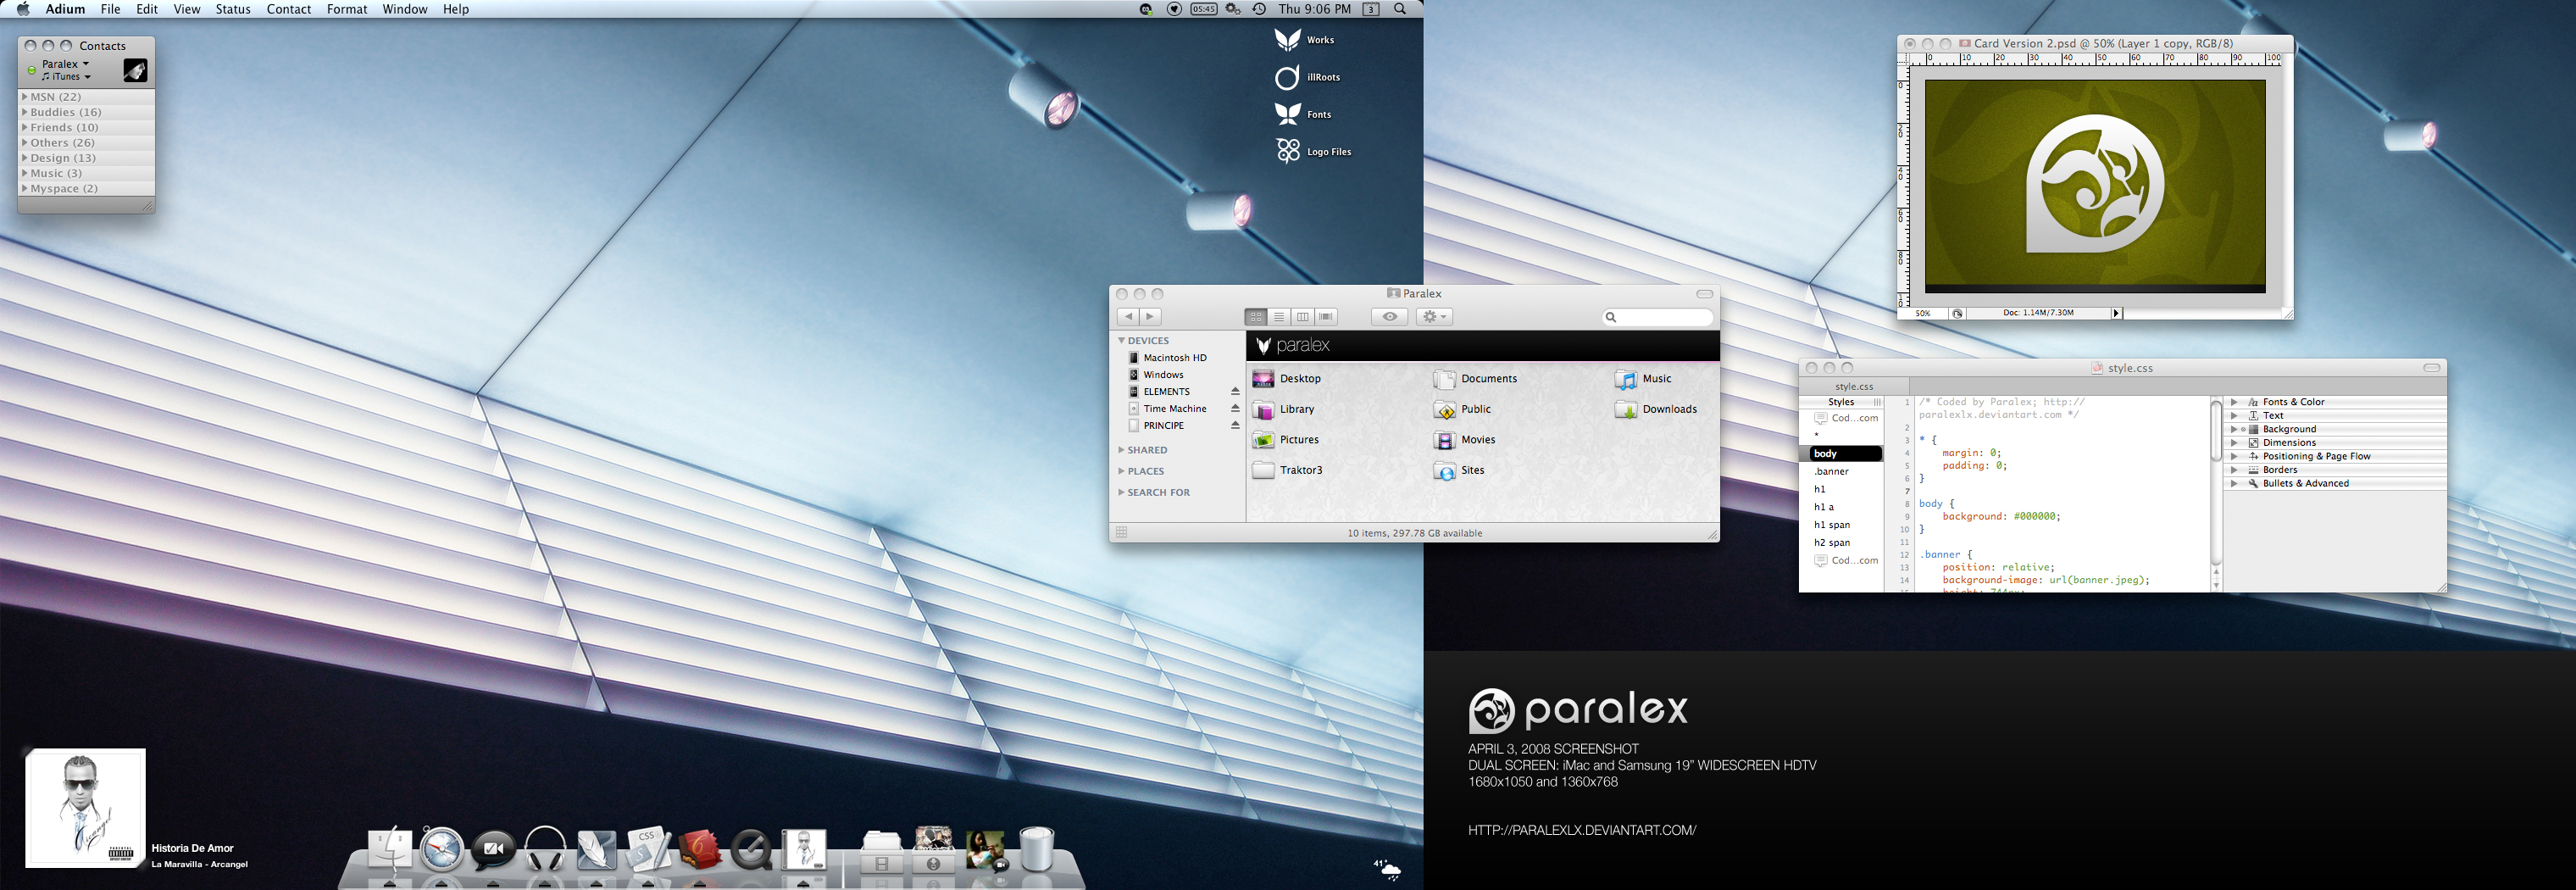
Task: Expand SEARCH FOR section in Finder sidebar
Action: [1121, 492]
